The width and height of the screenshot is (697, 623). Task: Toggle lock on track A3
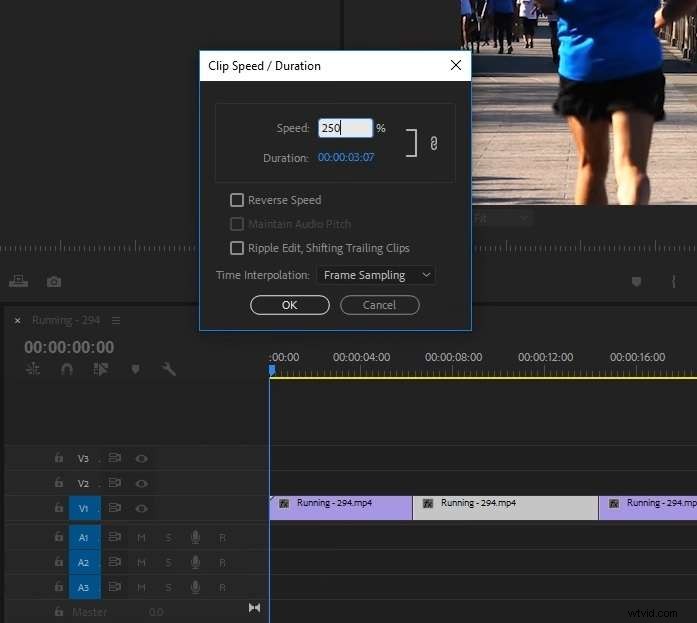59,586
